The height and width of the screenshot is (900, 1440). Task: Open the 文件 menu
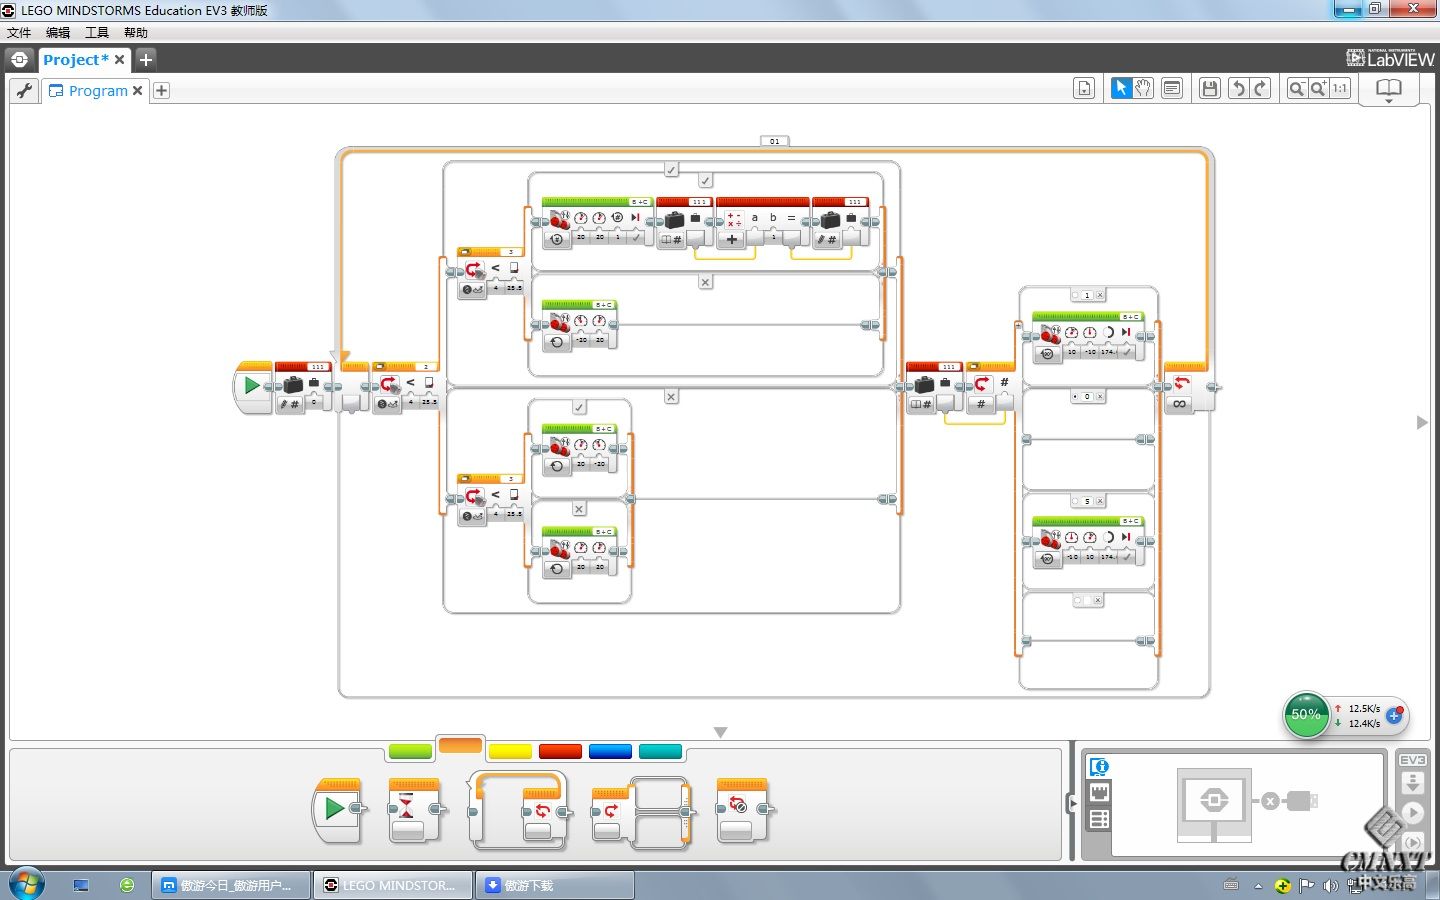click(19, 33)
